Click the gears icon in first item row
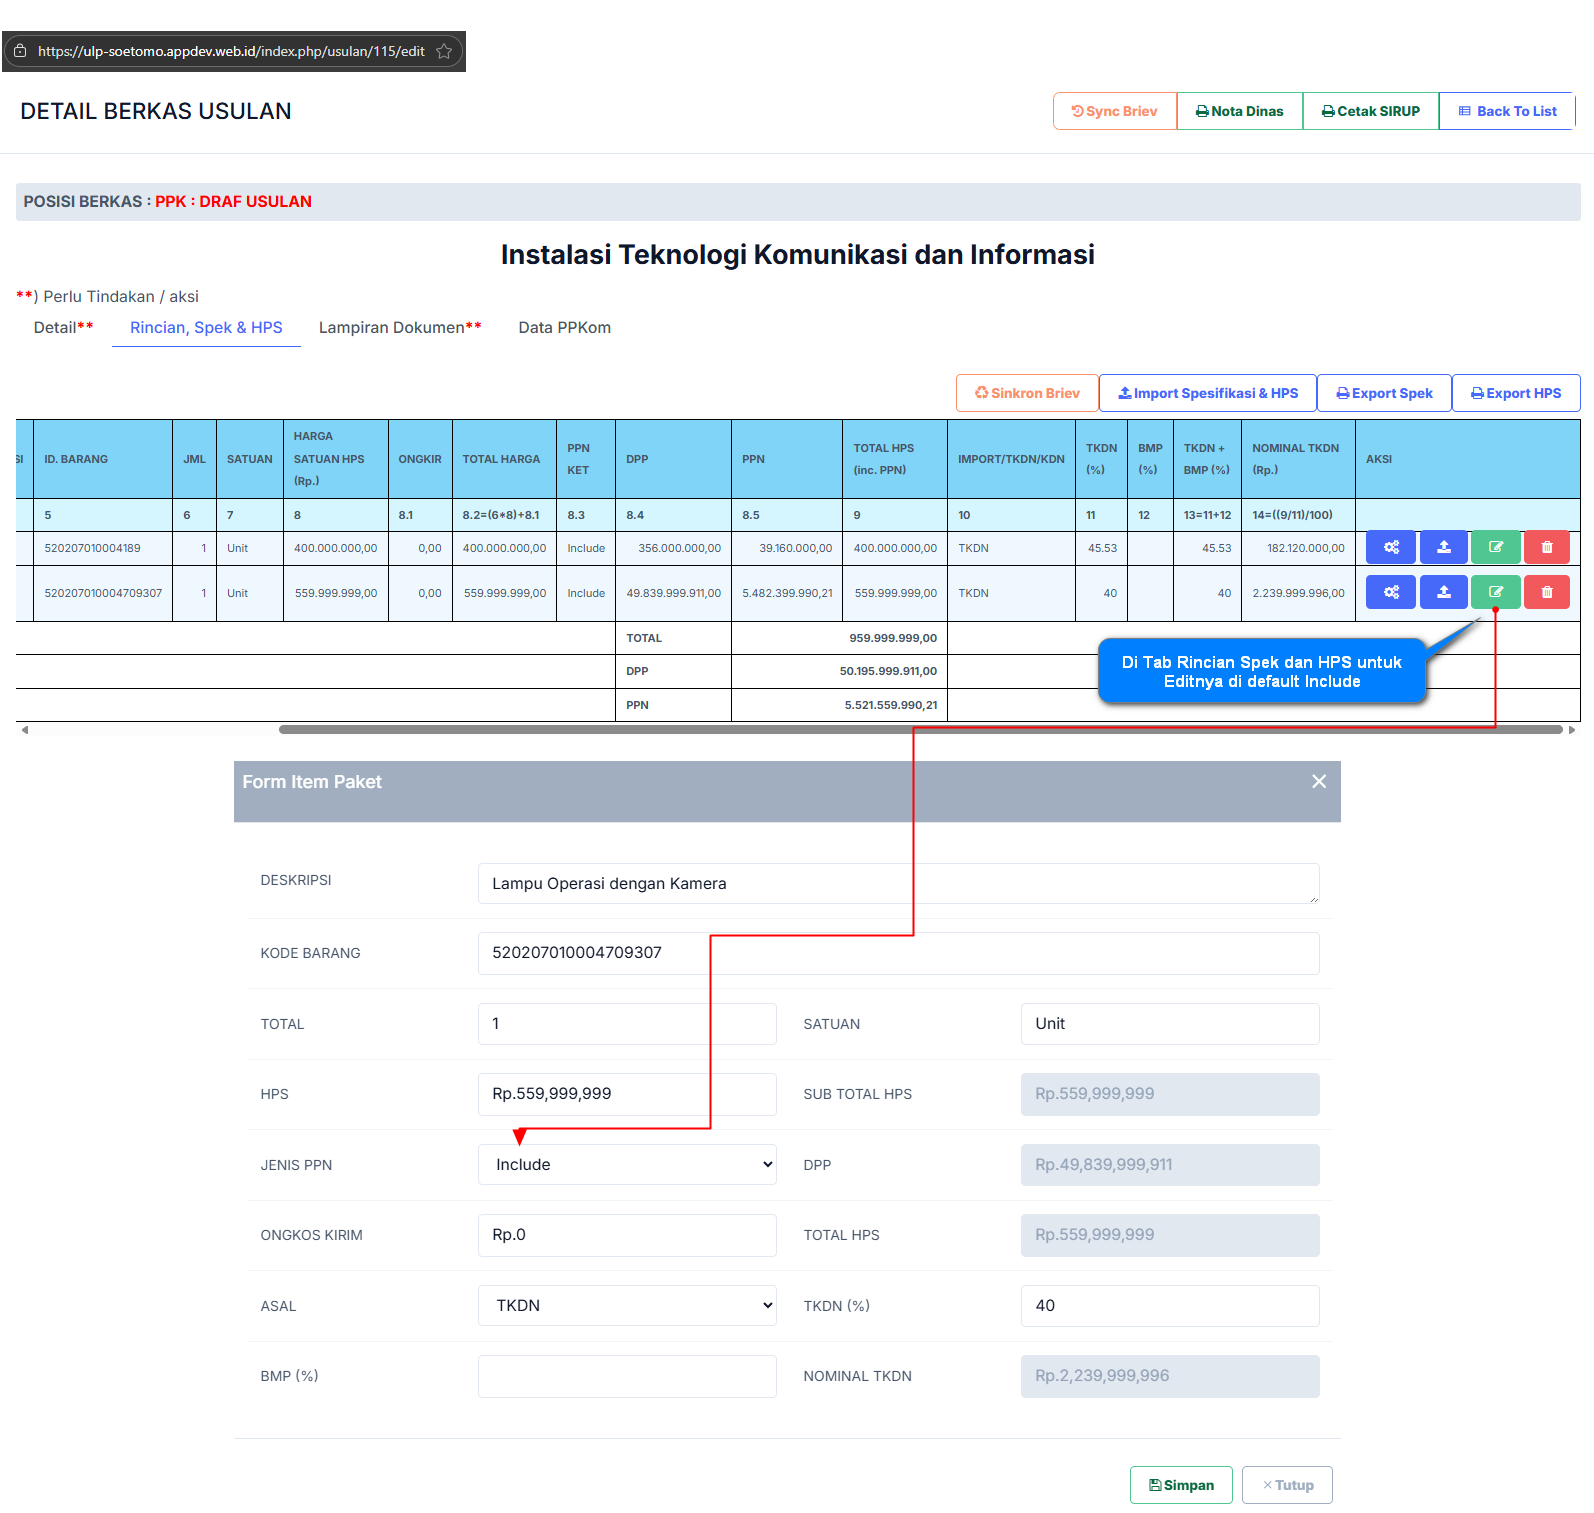This screenshot has width=1594, height=1513. 1390,547
